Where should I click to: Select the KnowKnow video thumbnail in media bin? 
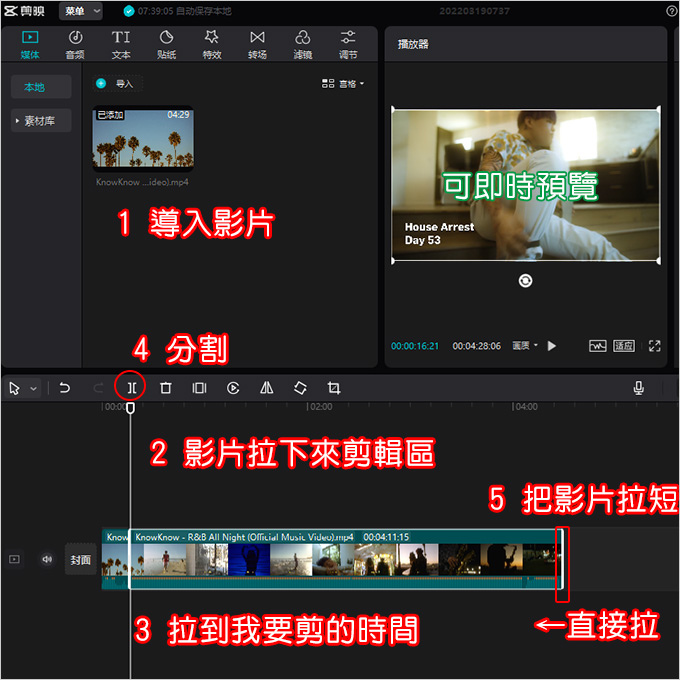click(x=143, y=138)
